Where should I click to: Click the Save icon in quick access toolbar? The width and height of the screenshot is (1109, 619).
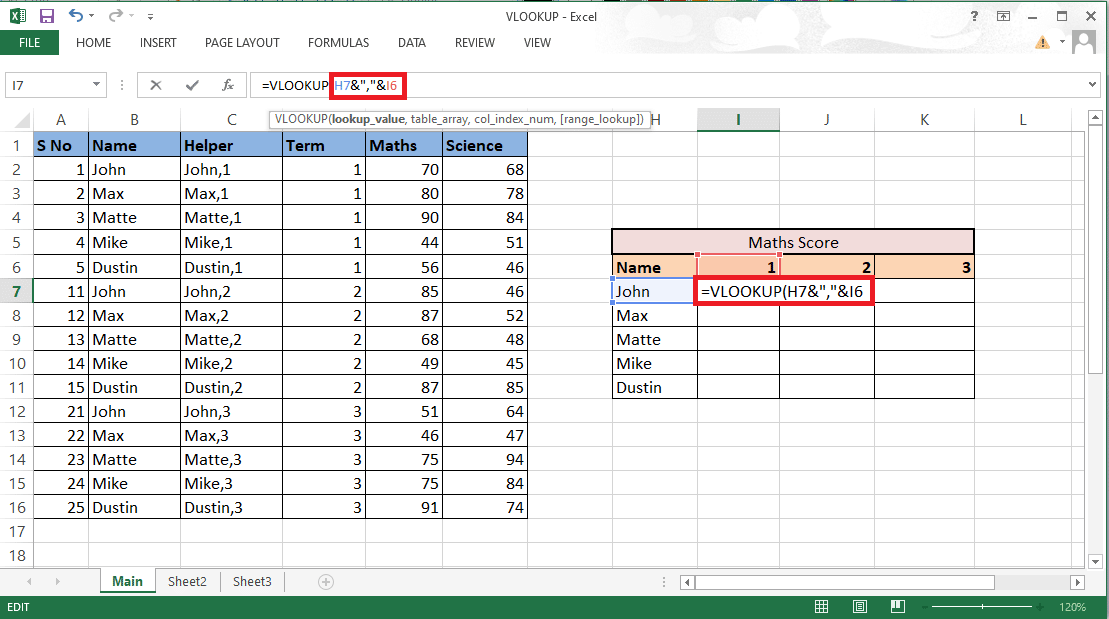(x=46, y=16)
